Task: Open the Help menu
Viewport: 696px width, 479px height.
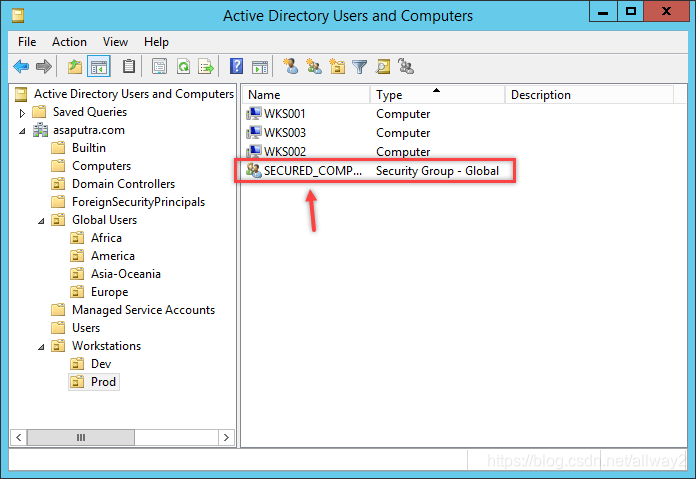Action: 156,42
